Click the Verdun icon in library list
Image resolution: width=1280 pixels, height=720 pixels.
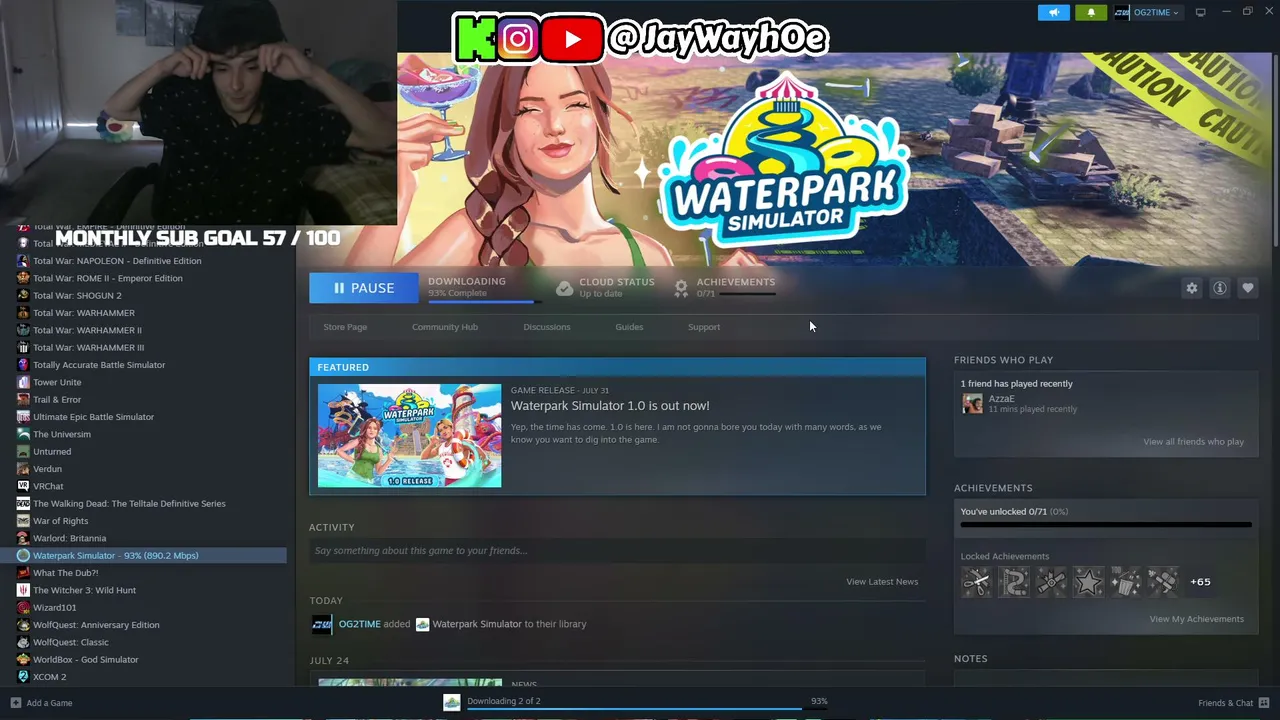pos(23,469)
